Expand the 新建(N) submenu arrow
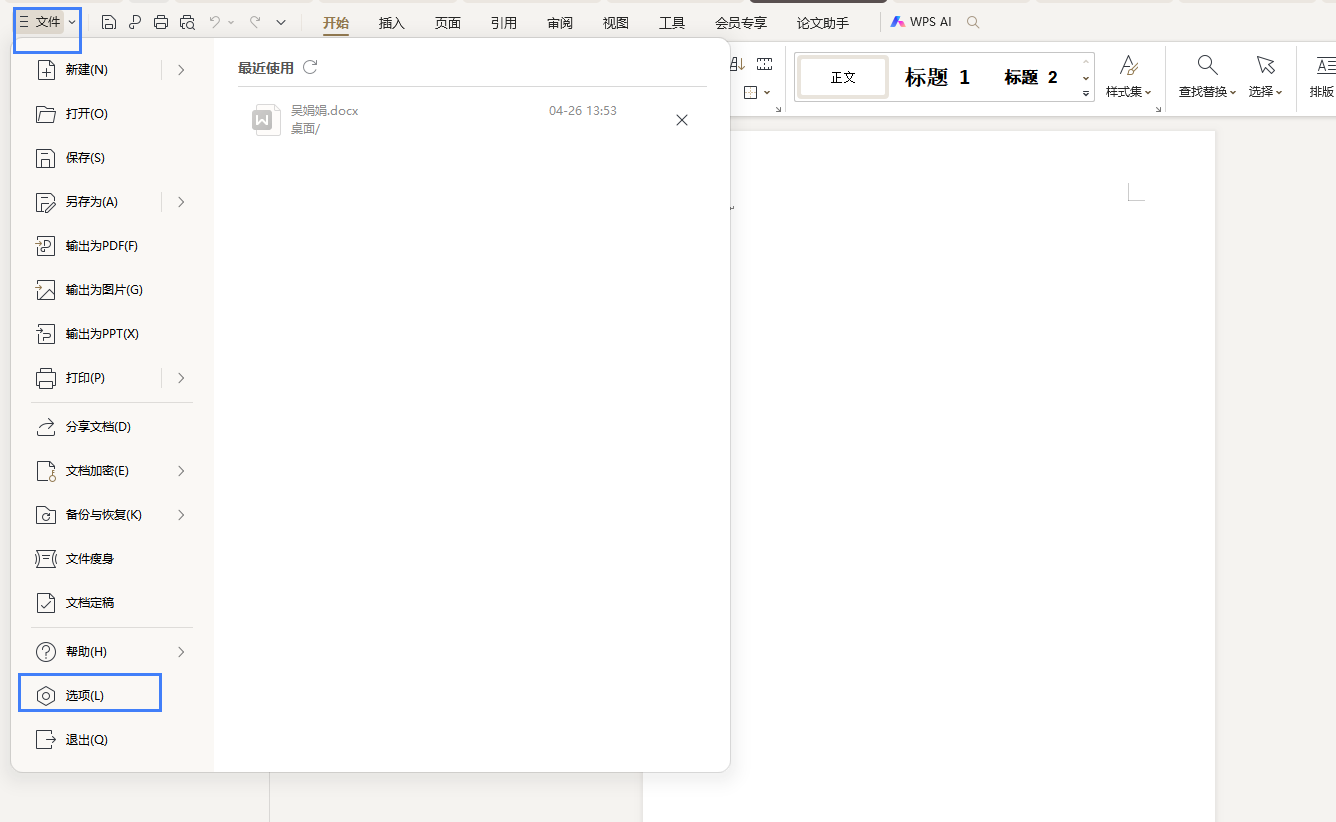This screenshot has height=822, width=1336. 181,70
